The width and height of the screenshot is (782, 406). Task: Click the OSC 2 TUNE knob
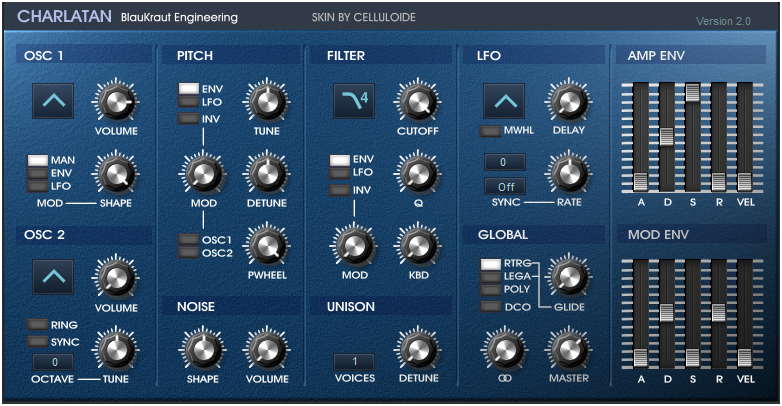[x=116, y=349]
